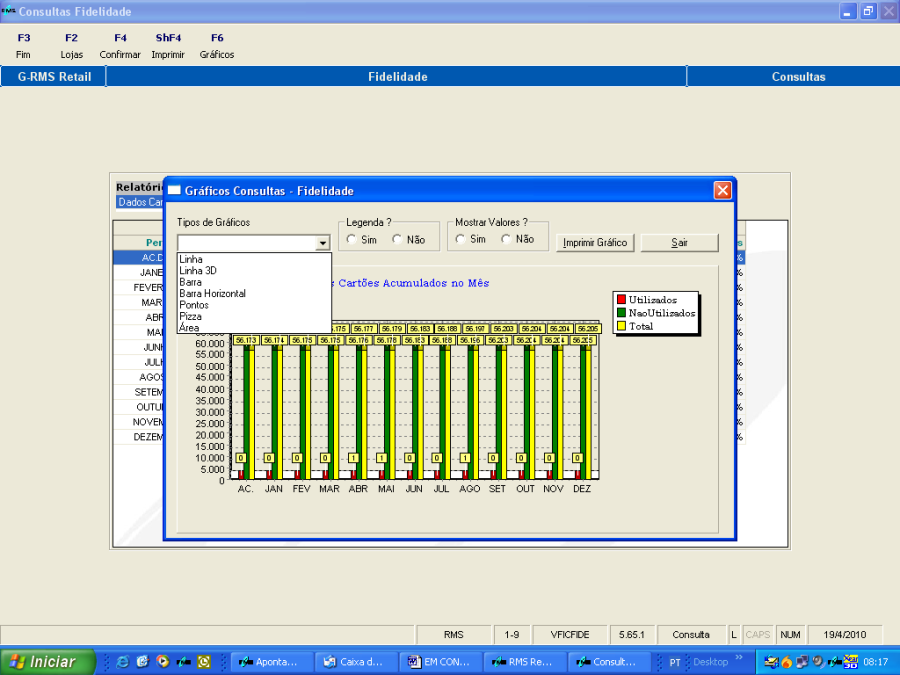900x675 pixels.
Task: Click the Windows Media Player quick launch icon
Action: click(x=163, y=662)
